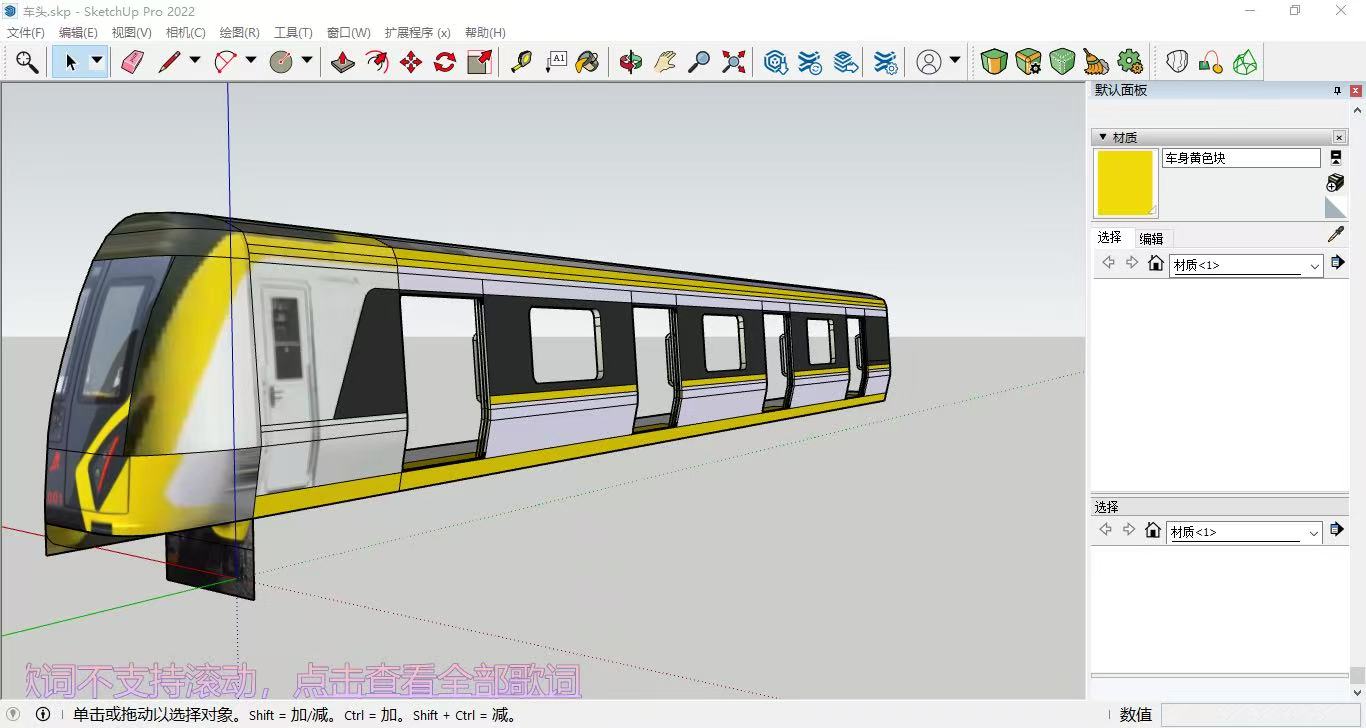
Task: Toggle auto-hide pin on 默认面板
Action: pyautogui.click(x=1337, y=91)
